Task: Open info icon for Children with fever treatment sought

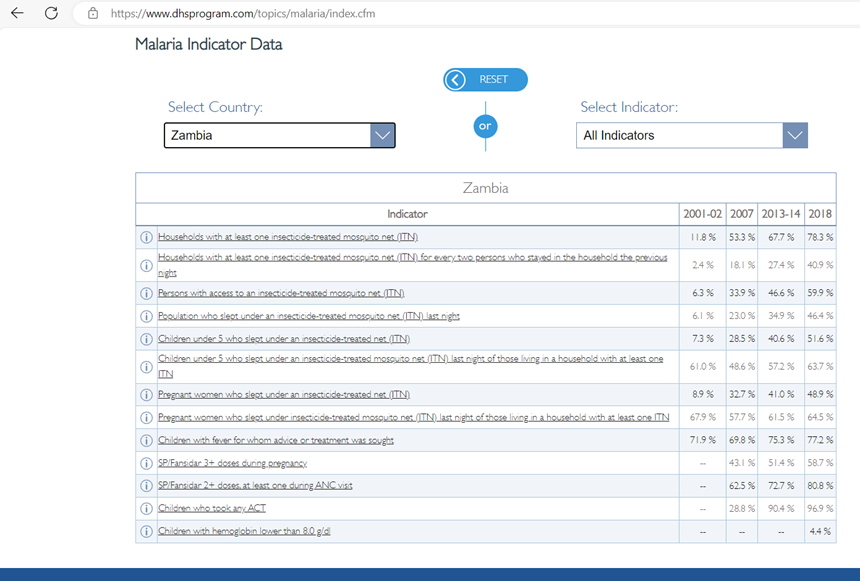Action: pos(146,441)
